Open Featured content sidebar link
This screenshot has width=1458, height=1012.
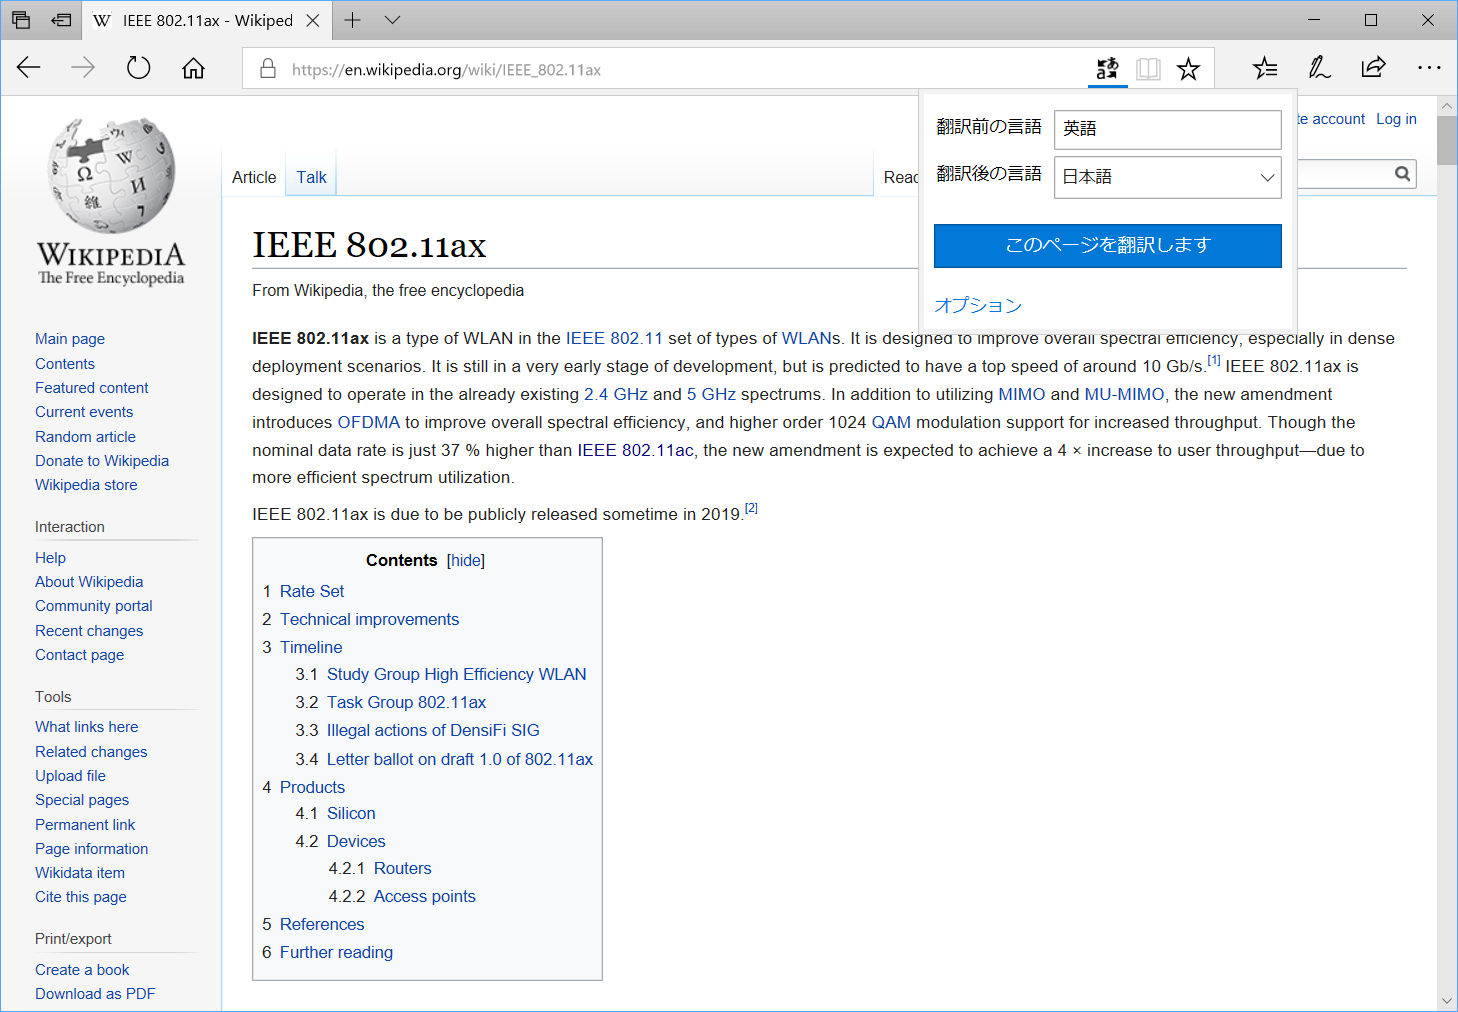click(92, 388)
